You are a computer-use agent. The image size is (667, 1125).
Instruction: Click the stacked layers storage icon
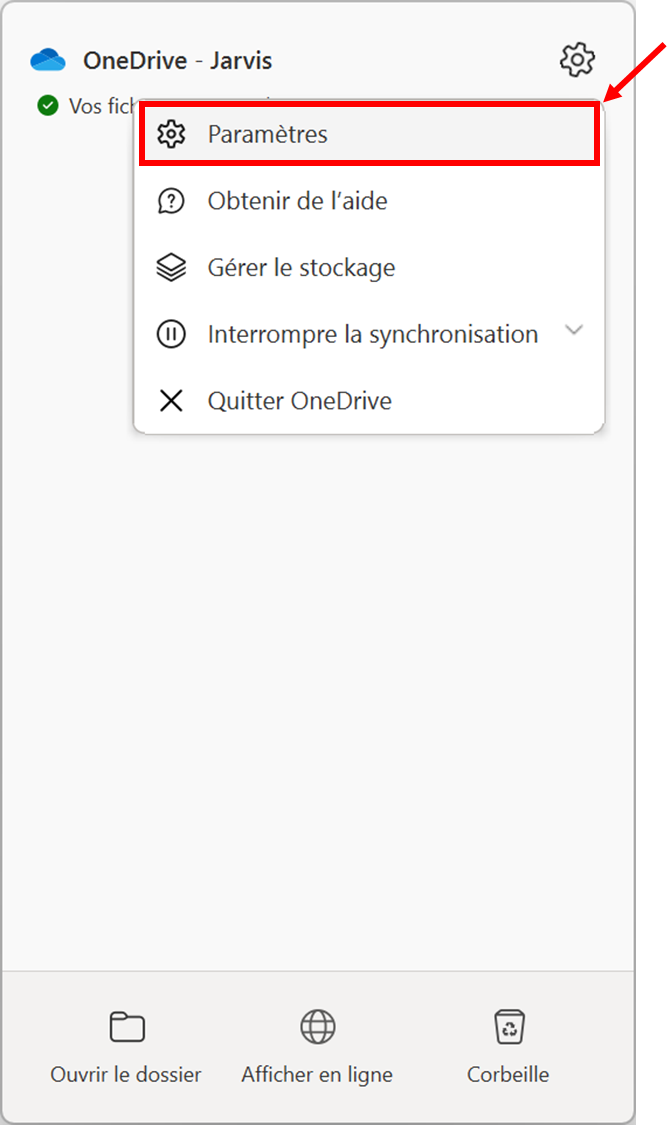[x=171, y=268]
